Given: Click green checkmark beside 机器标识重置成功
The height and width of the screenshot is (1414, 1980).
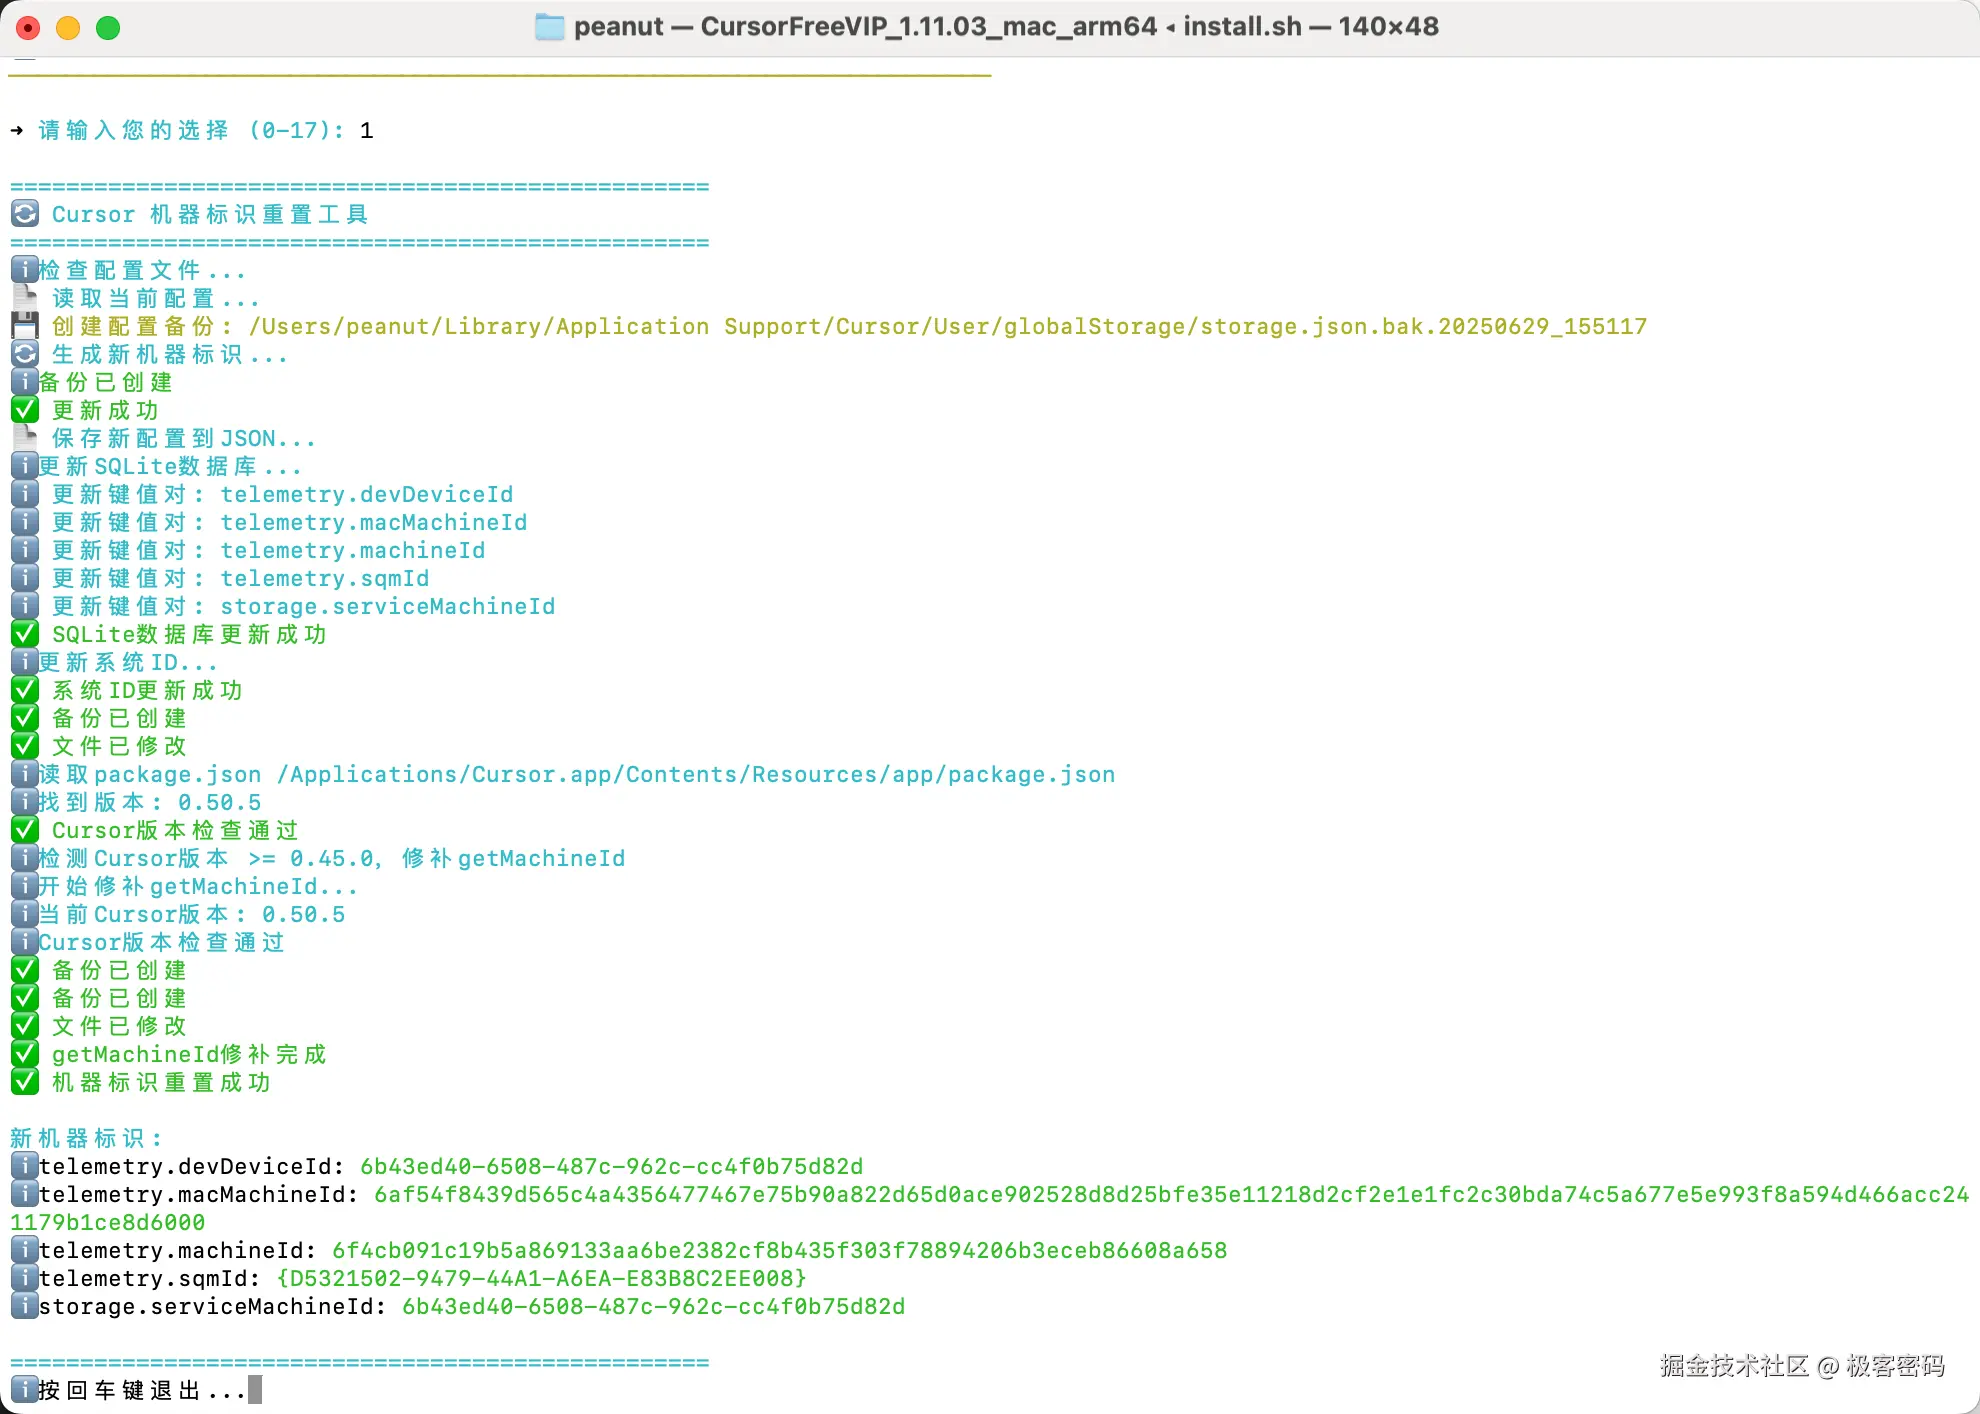Looking at the screenshot, I should [x=25, y=1082].
